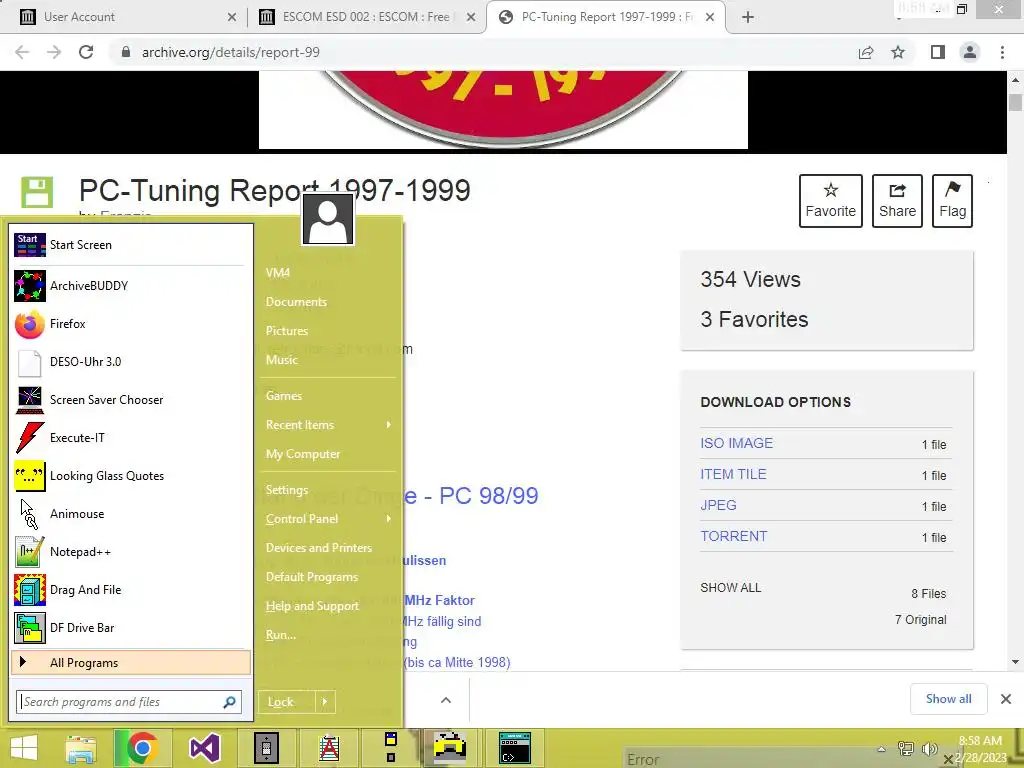Click the yellow car taskbar icon
Screen dimensions: 1024x768
pos(451,748)
